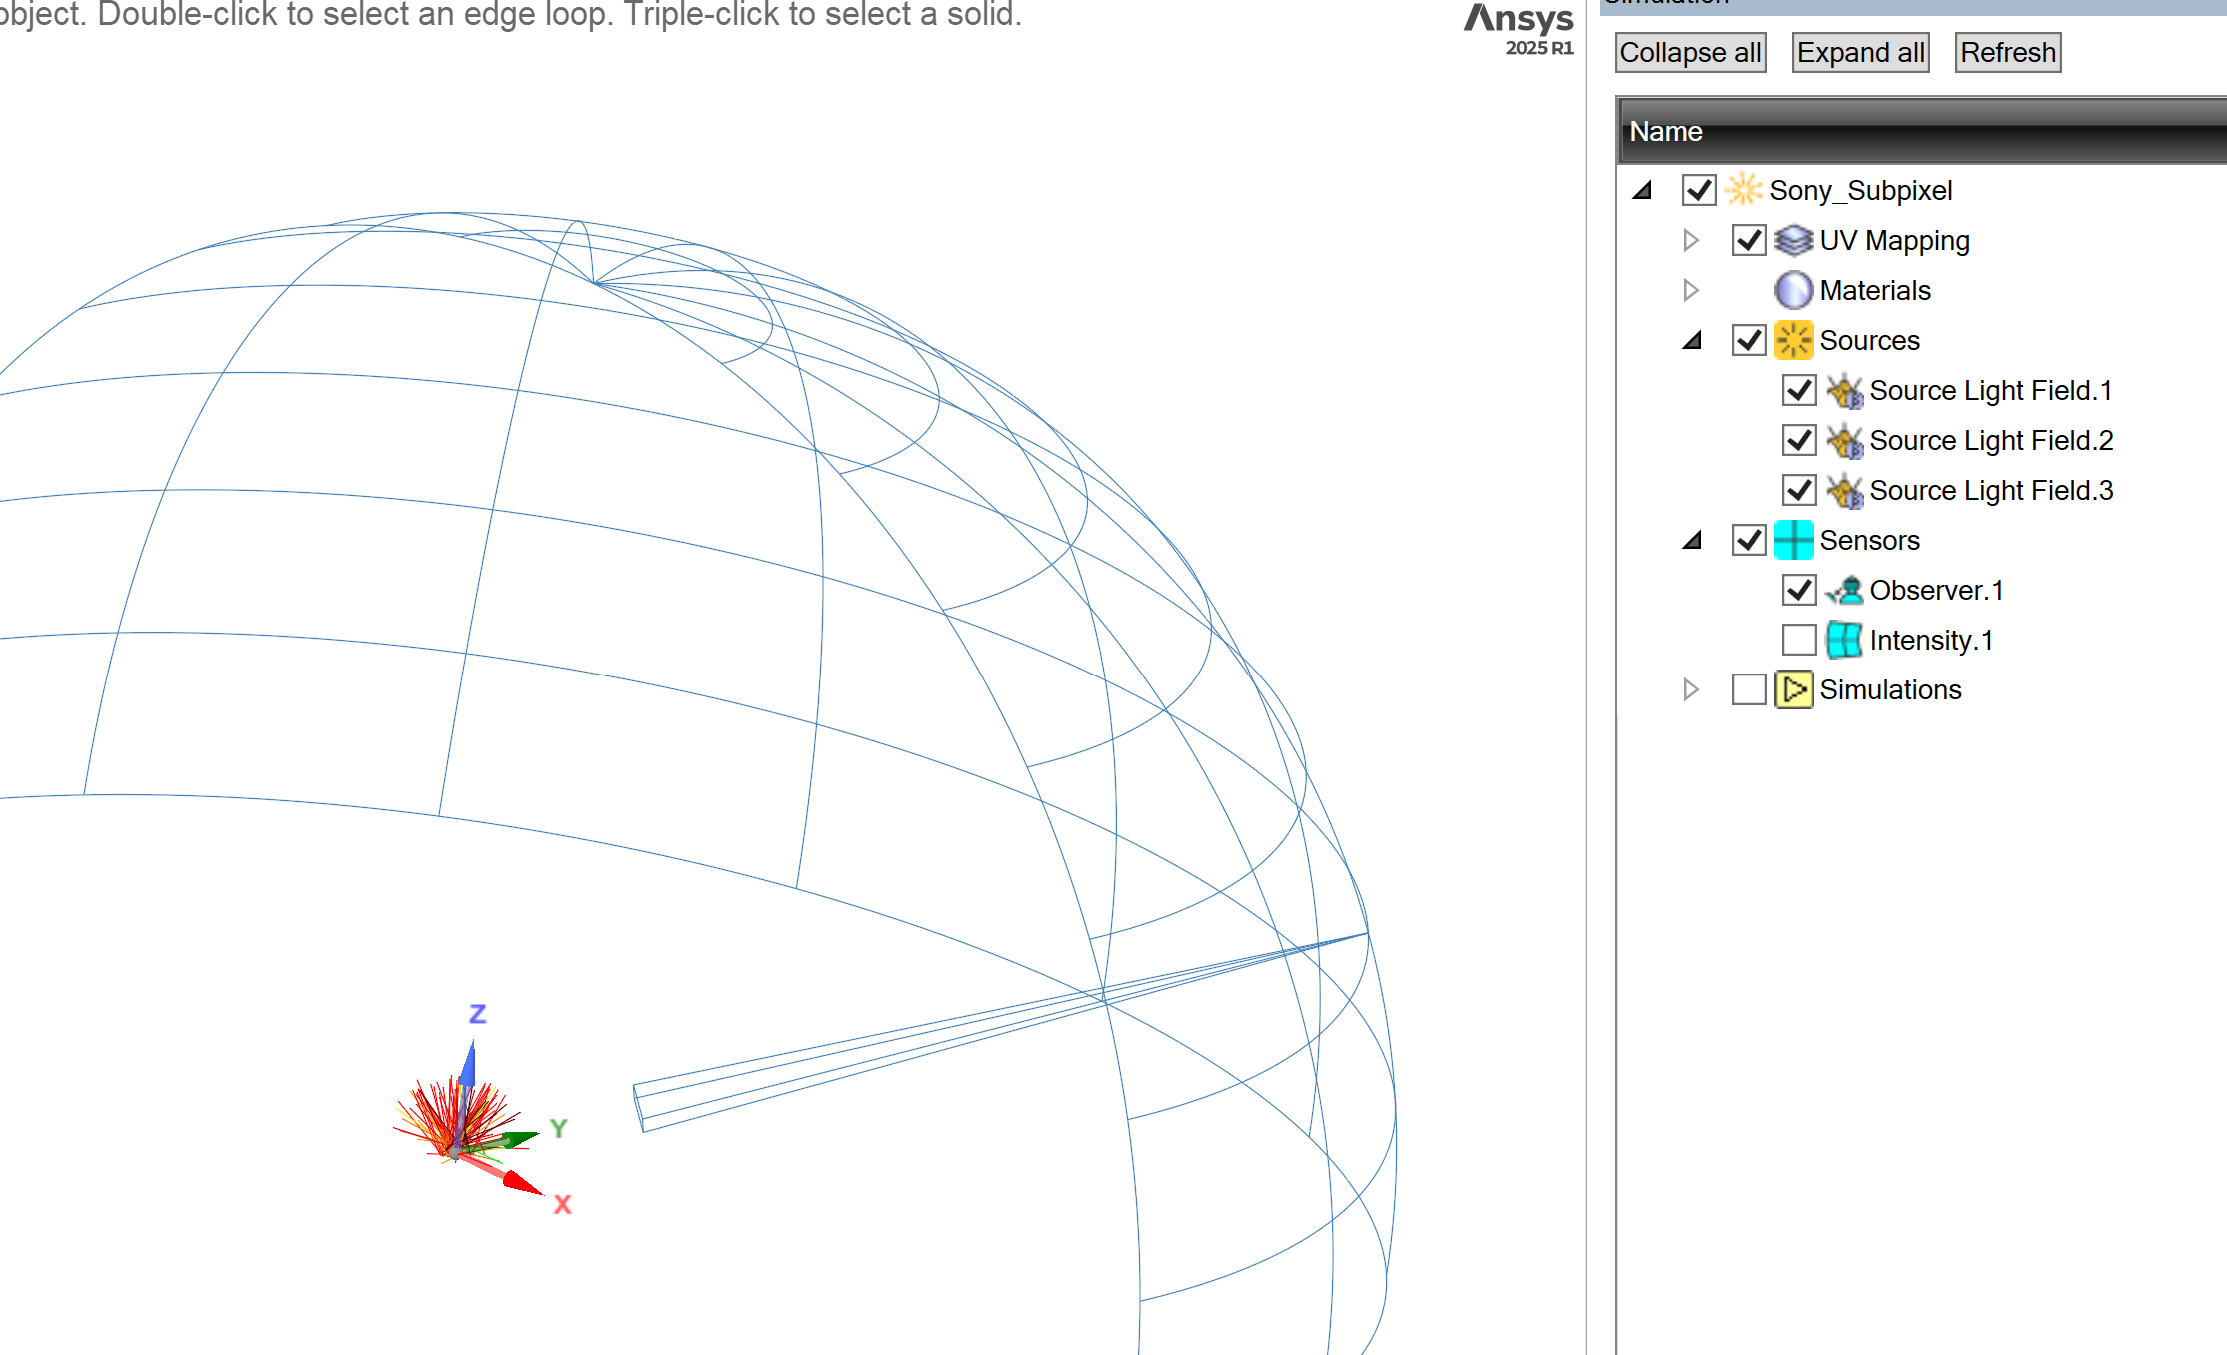Select Source Light Field.1 label
Image resolution: width=2227 pixels, height=1355 pixels.
point(1991,390)
